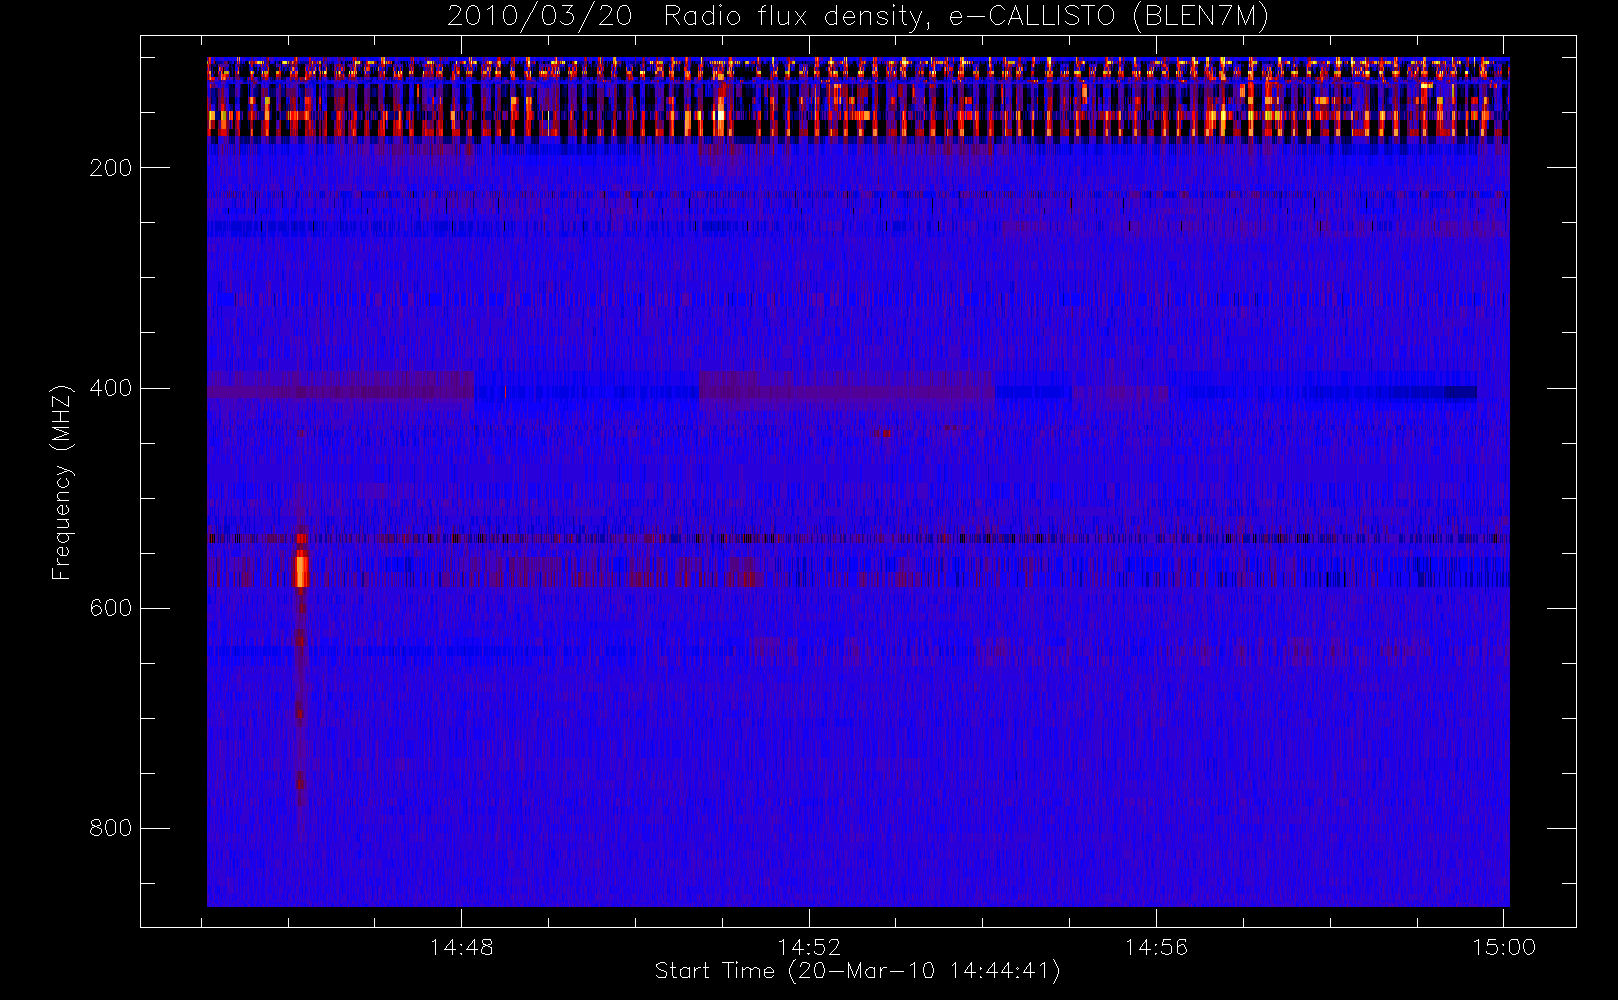Click the 600 frequency tick label
This screenshot has height=1000, width=1618.
click(x=111, y=608)
